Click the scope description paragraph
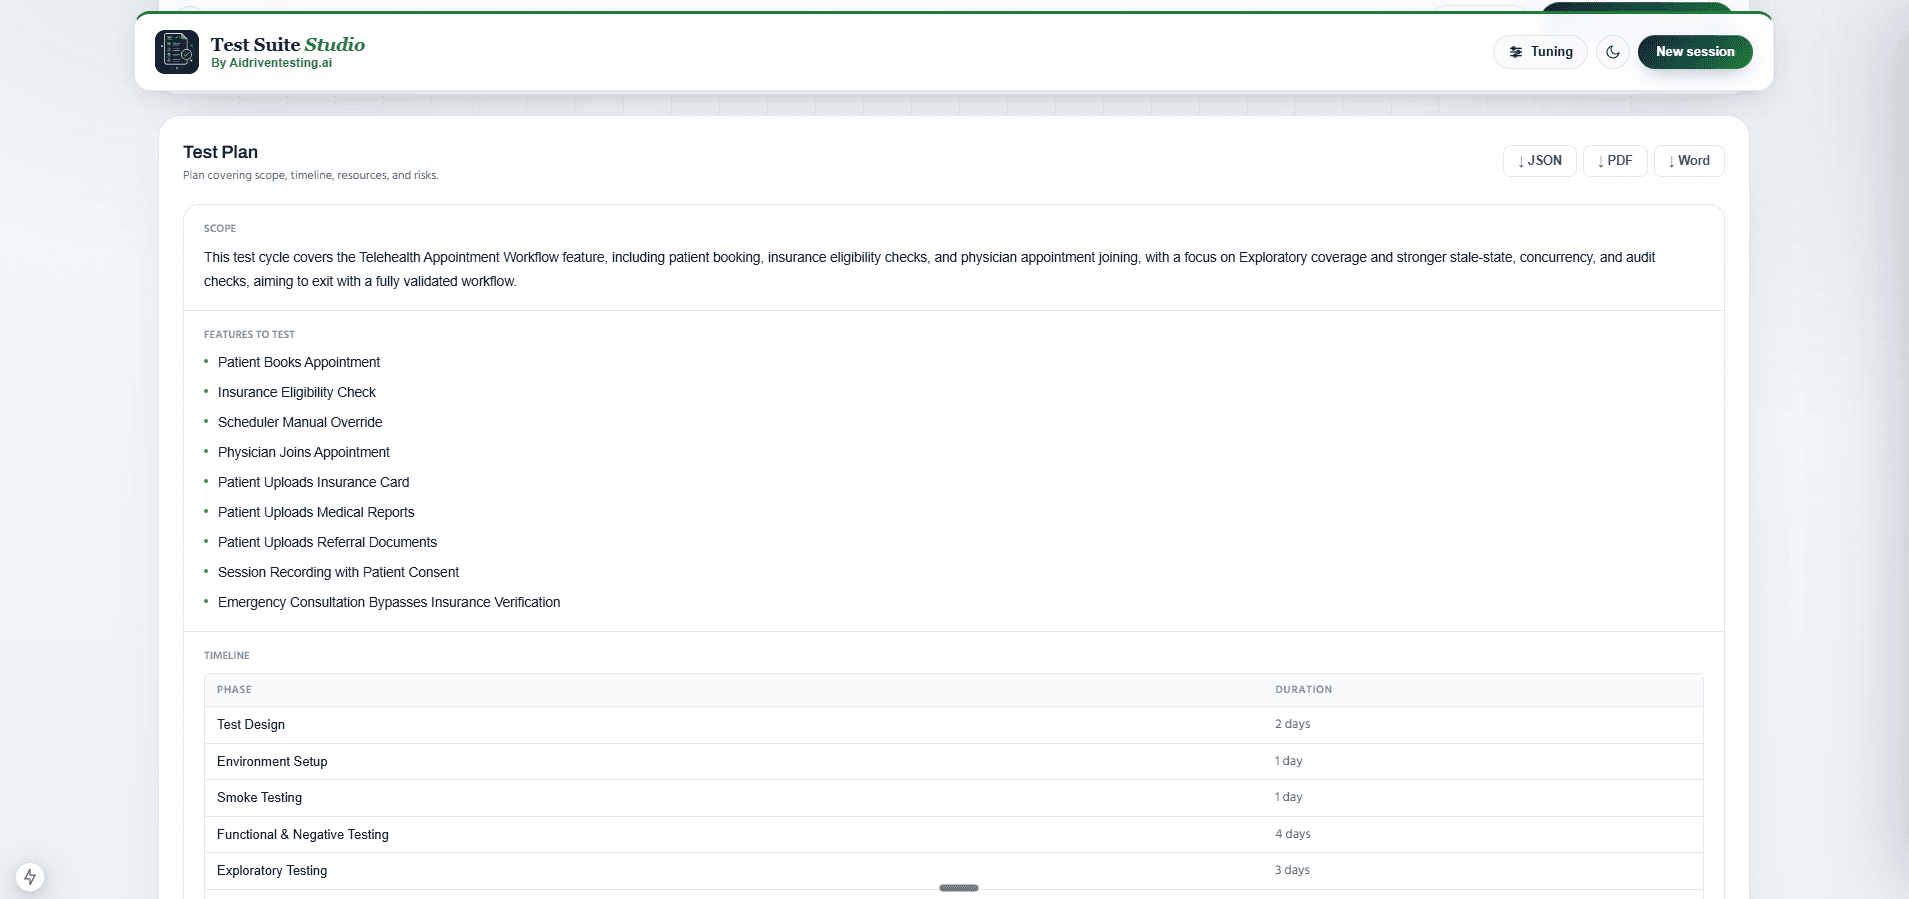Screen dimensions: 1909x899 pyautogui.click(x=930, y=269)
